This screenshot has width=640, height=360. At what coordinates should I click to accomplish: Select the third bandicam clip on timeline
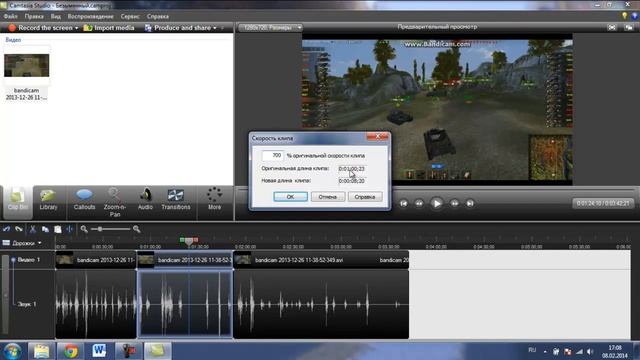[321, 260]
